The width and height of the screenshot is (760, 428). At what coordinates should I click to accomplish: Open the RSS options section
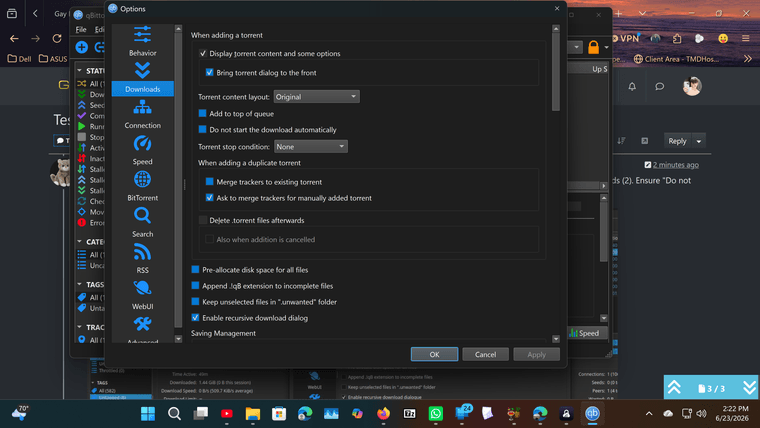pyautogui.click(x=142, y=259)
